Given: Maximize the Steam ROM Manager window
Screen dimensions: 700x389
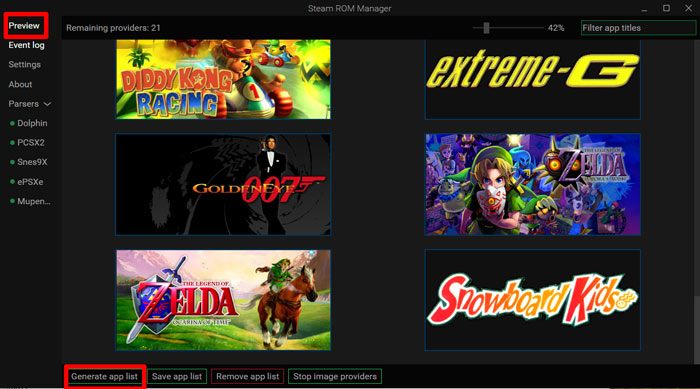Looking at the screenshot, I should [666, 8].
